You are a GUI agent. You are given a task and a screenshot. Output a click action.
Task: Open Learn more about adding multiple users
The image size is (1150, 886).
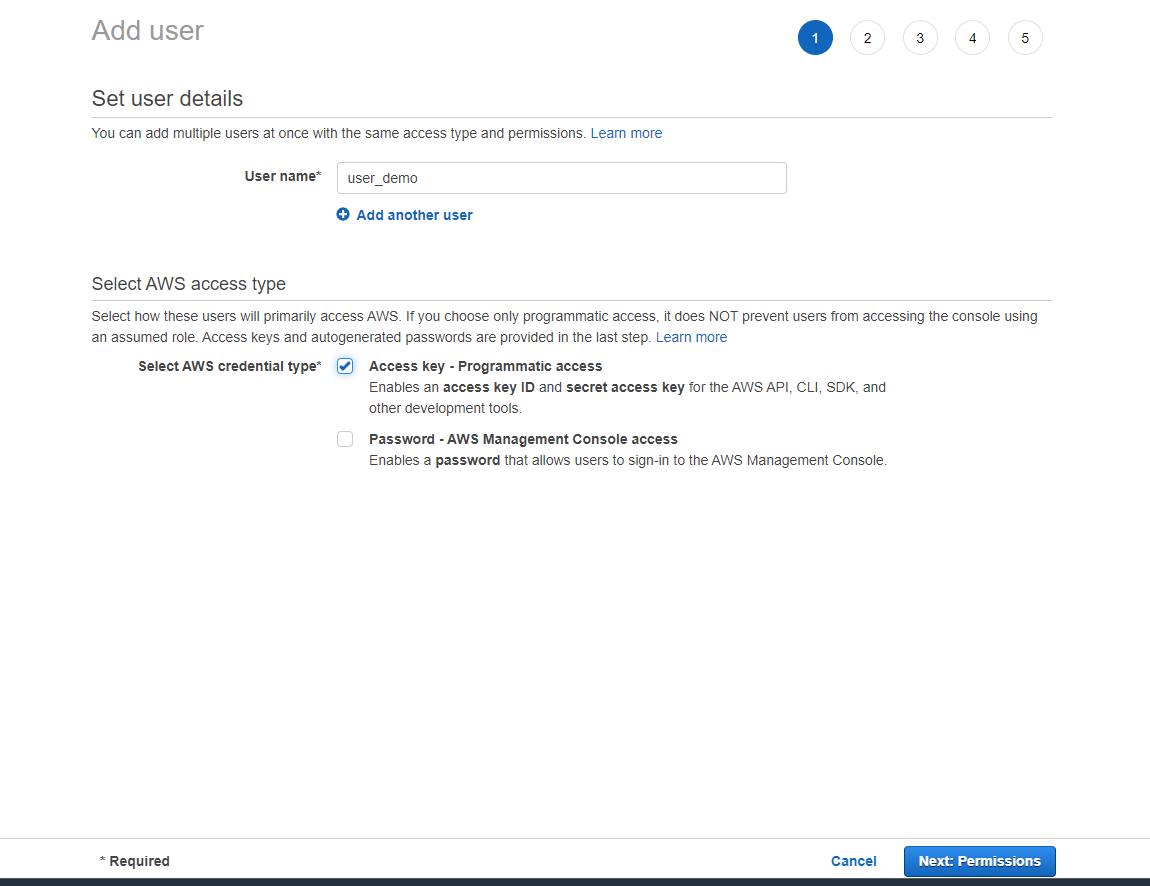click(x=626, y=132)
